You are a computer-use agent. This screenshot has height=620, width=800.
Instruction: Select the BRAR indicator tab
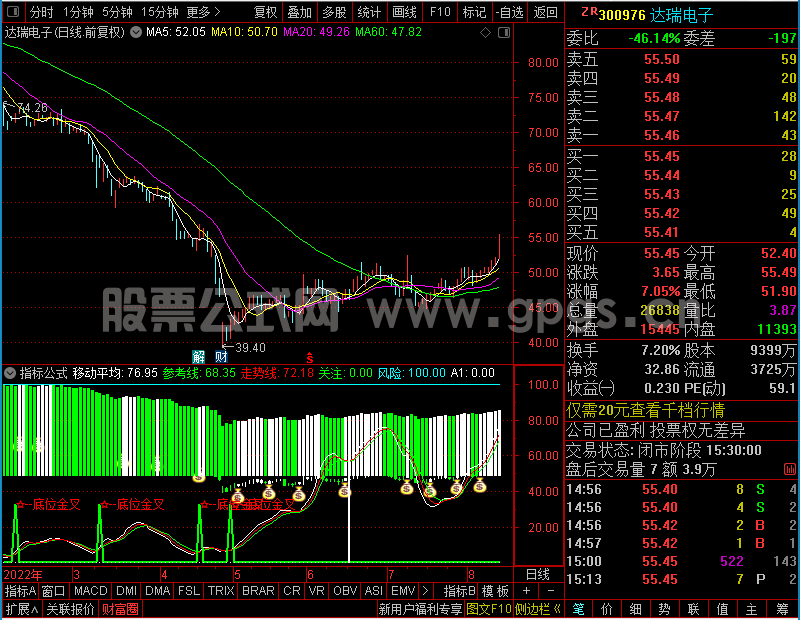258,591
